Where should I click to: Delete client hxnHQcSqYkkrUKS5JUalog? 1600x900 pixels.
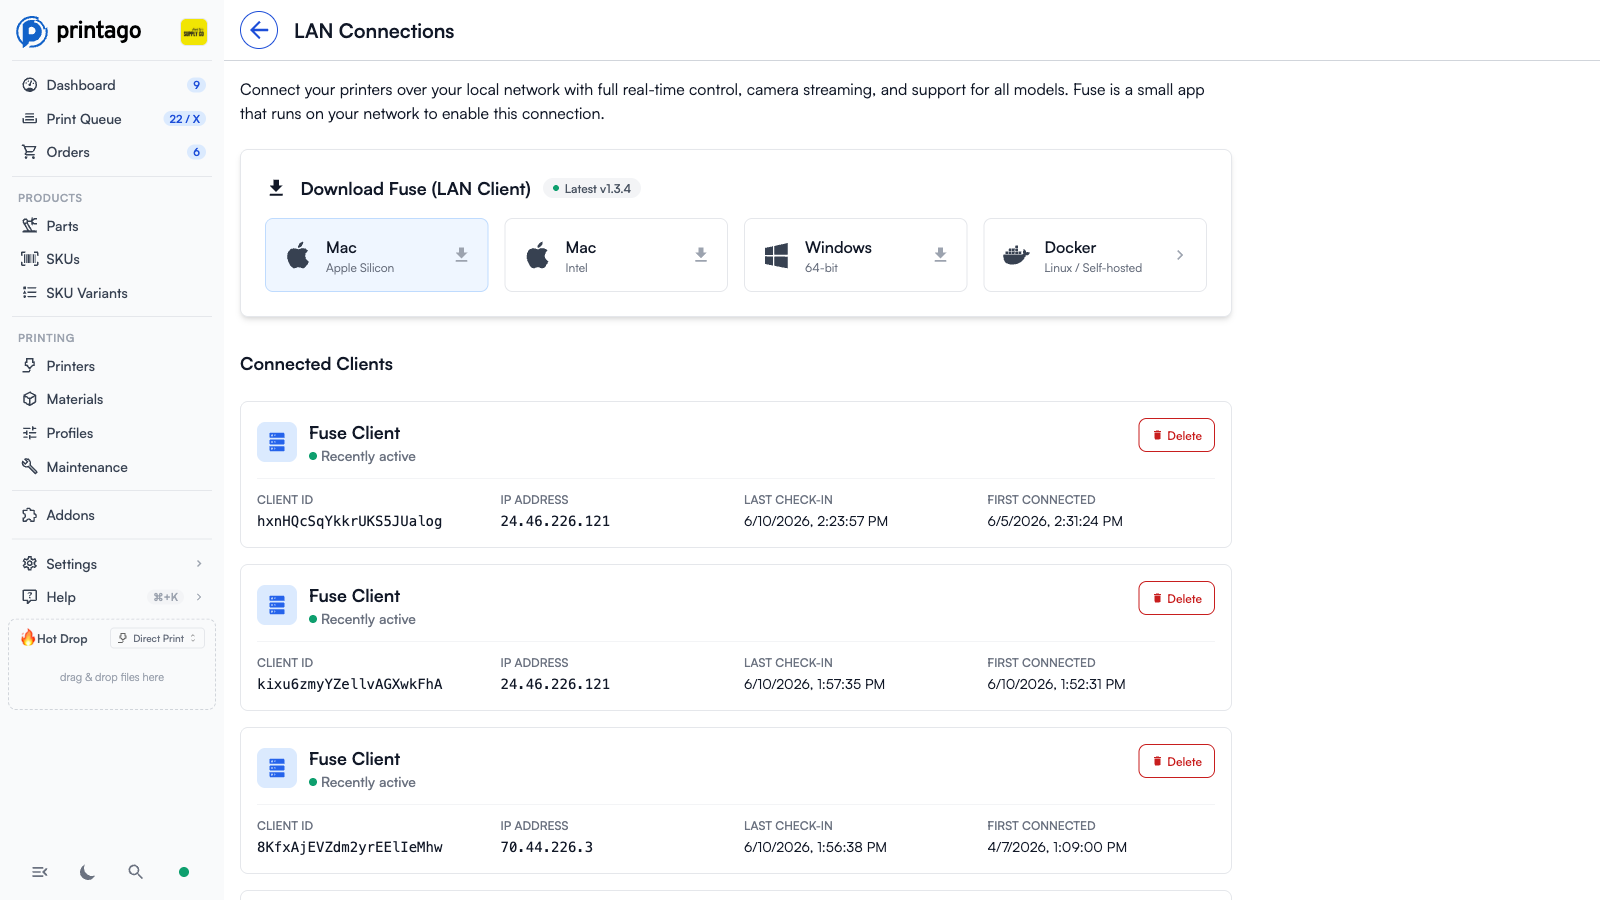(x=1177, y=435)
